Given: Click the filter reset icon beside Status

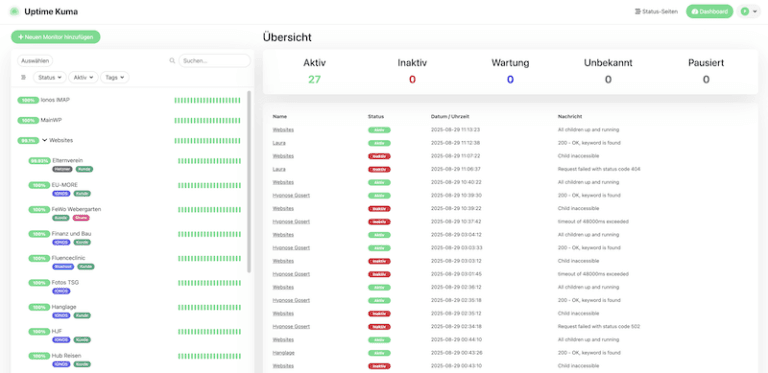Looking at the screenshot, I should [x=24, y=77].
